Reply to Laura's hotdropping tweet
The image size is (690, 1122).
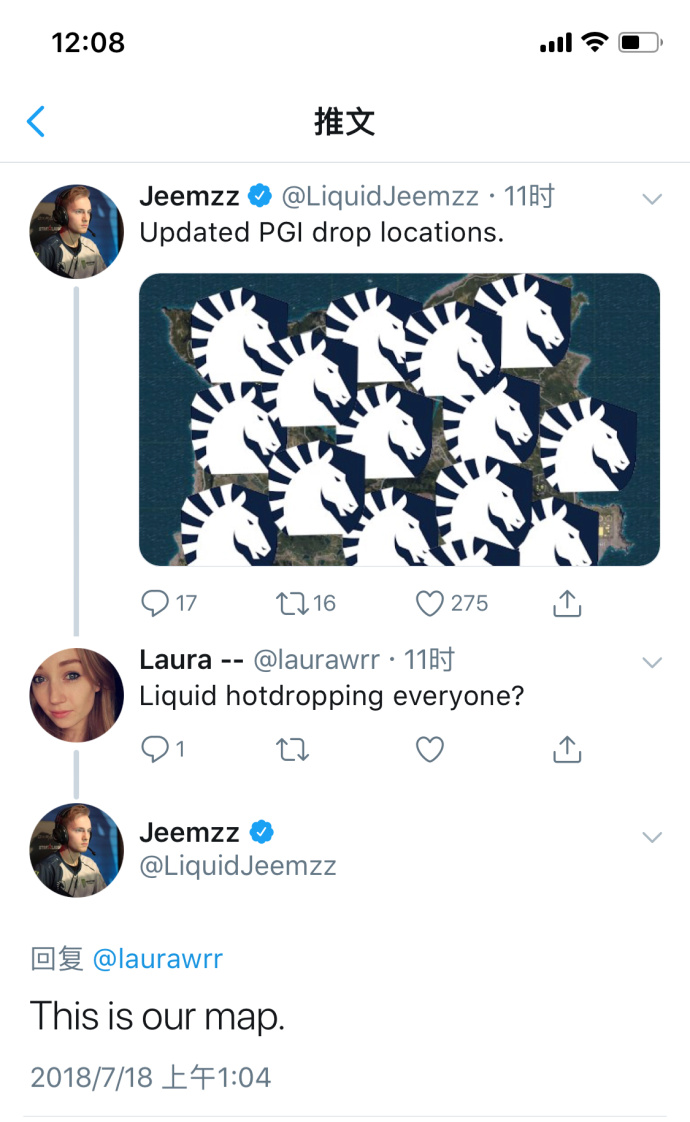click(x=155, y=749)
